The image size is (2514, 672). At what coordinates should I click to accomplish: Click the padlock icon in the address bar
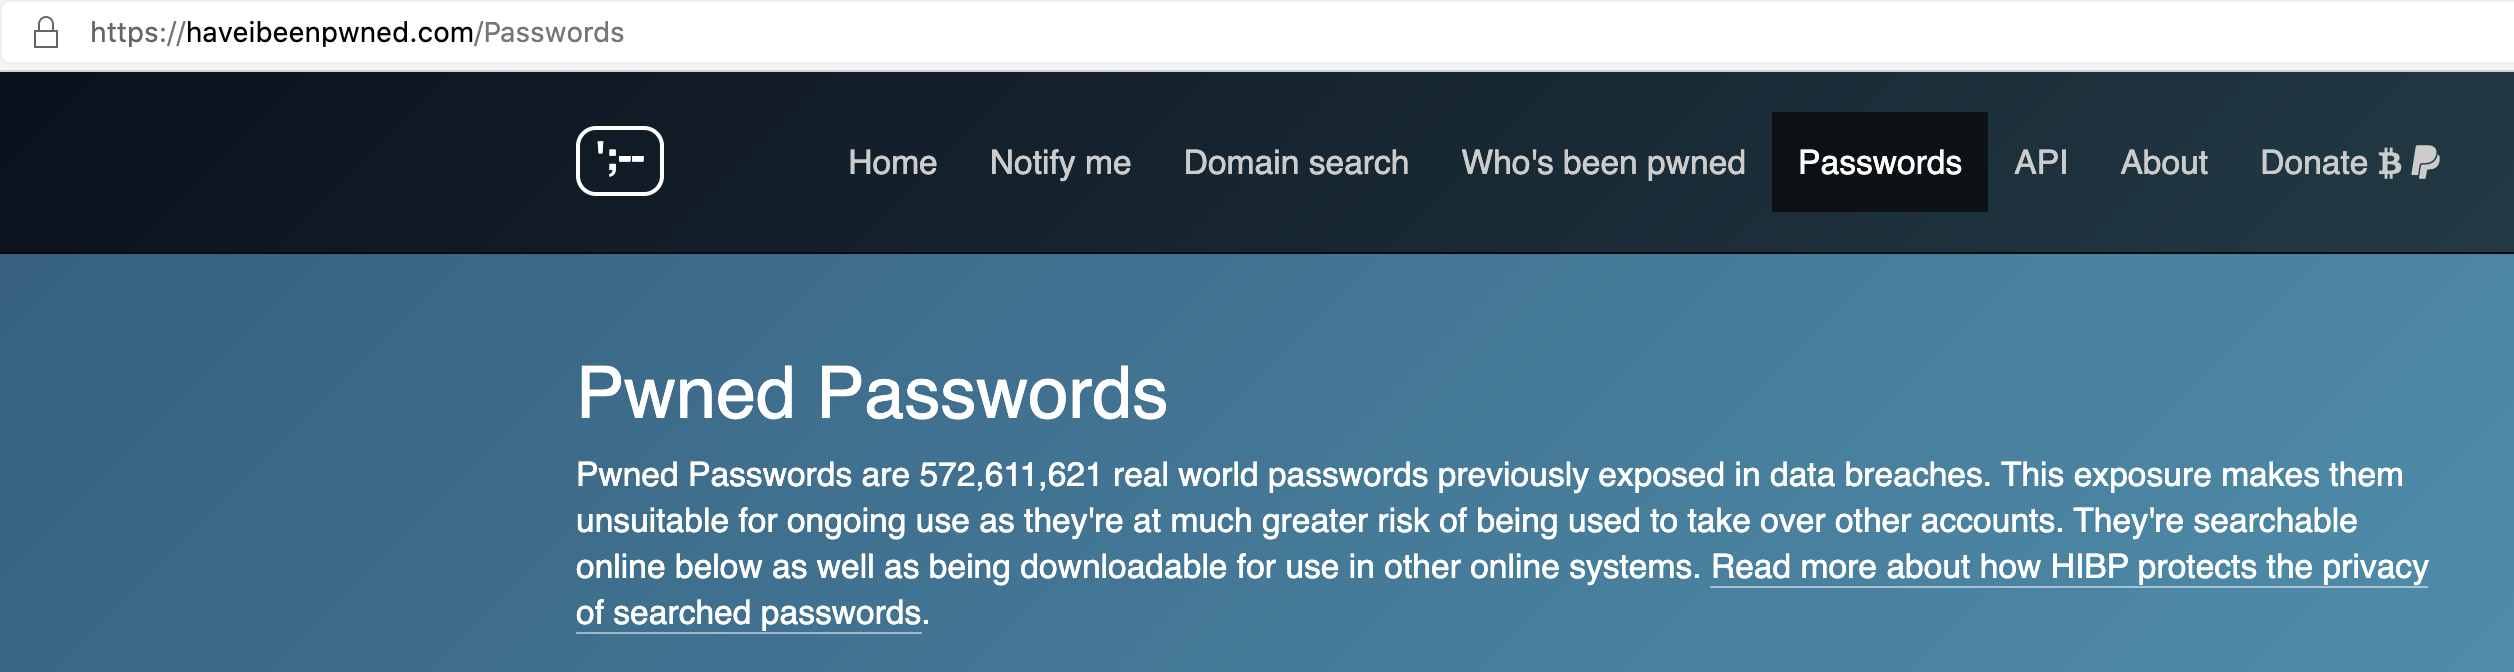pyautogui.click(x=46, y=33)
